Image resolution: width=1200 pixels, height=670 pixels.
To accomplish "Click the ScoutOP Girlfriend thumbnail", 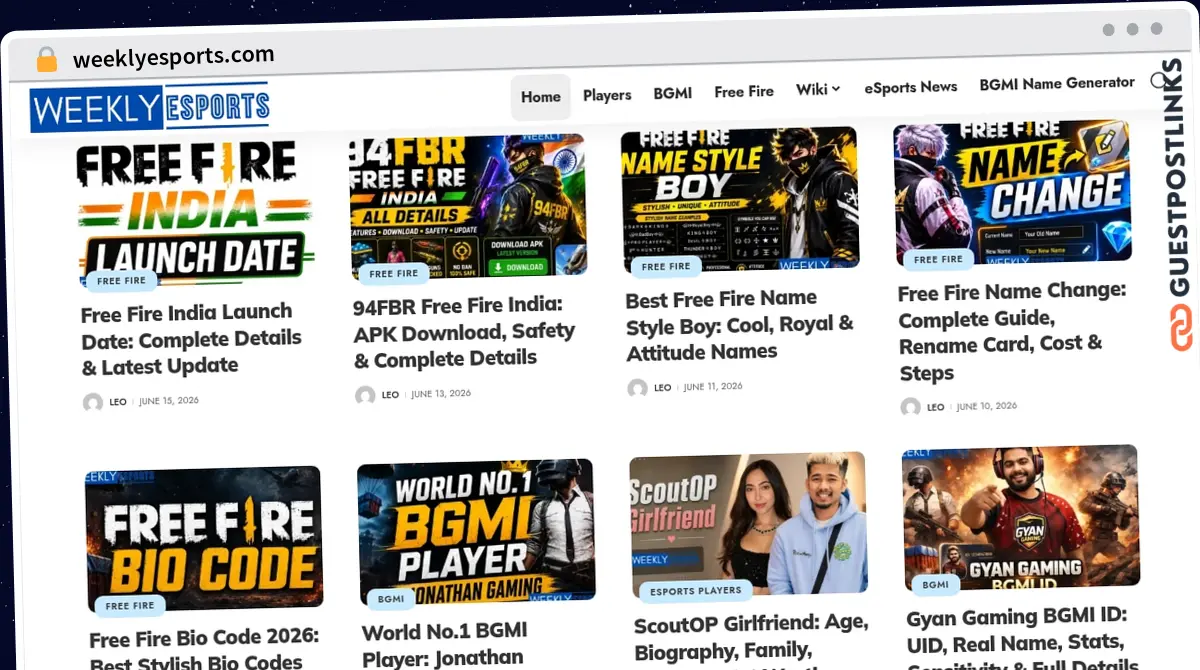I will tap(748, 524).
